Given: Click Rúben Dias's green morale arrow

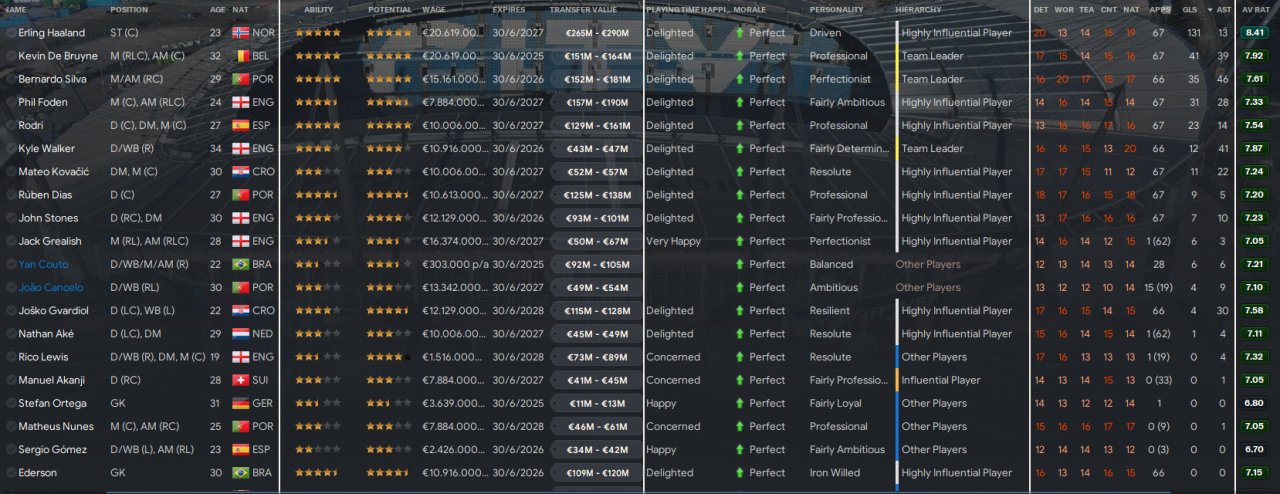Looking at the screenshot, I should point(739,195).
